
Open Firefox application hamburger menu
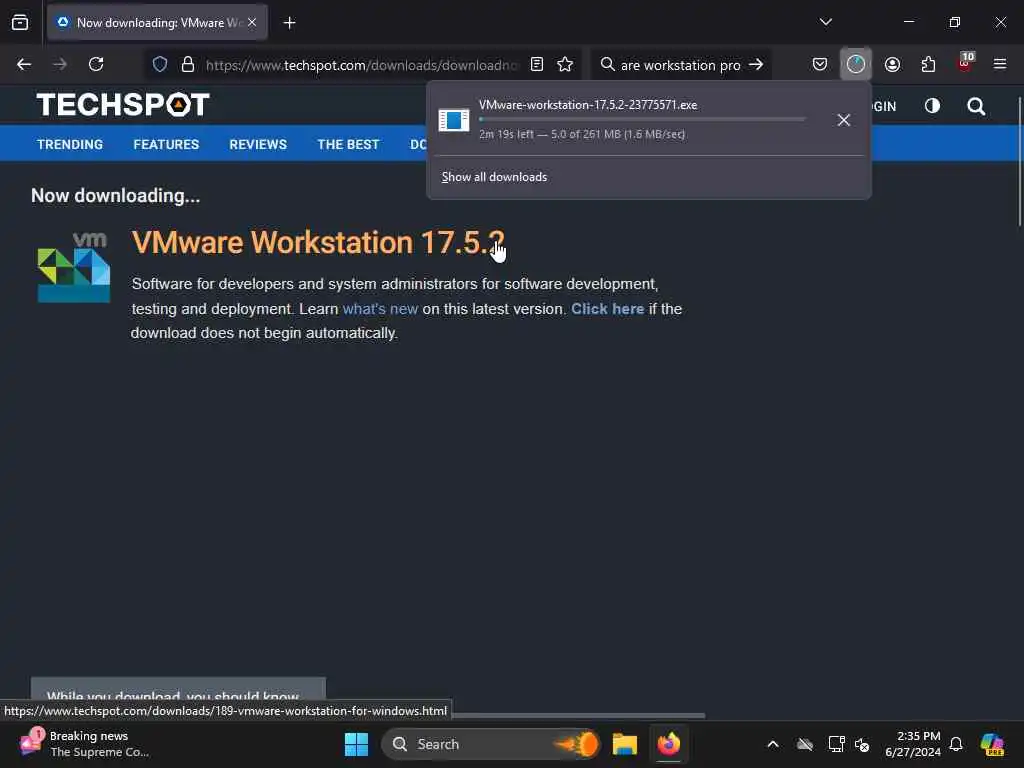coord(1000,64)
